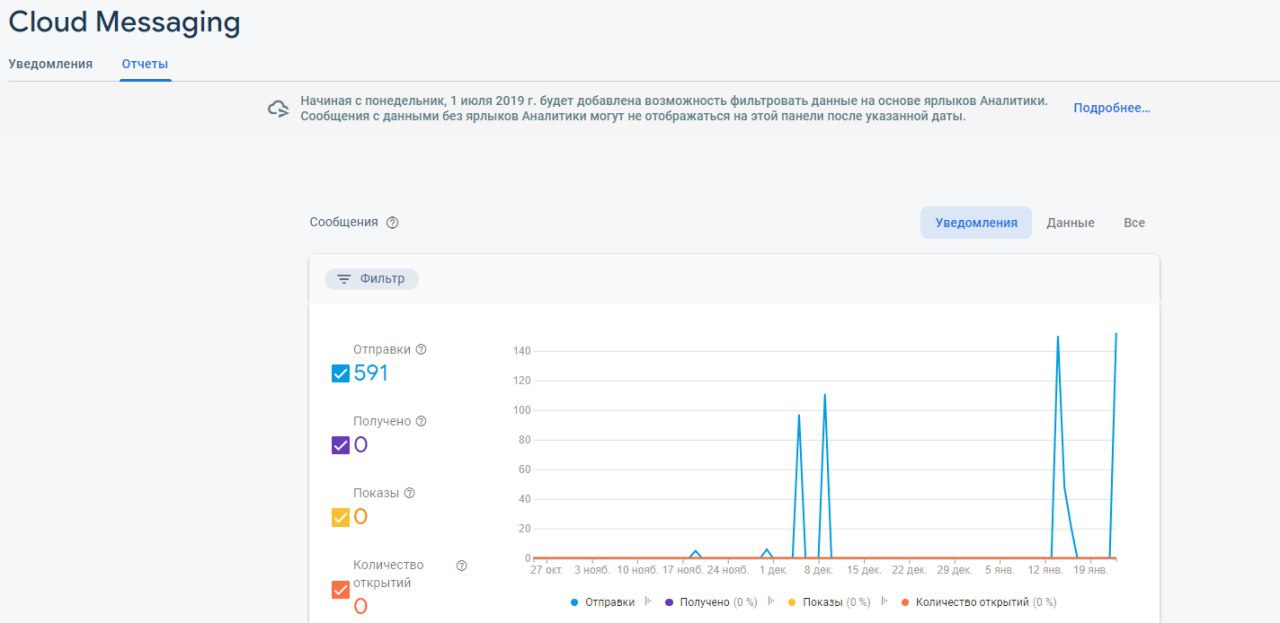The image size is (1280, 623).
Task: Open help icon beside Отправки
Action: point(421,350)
